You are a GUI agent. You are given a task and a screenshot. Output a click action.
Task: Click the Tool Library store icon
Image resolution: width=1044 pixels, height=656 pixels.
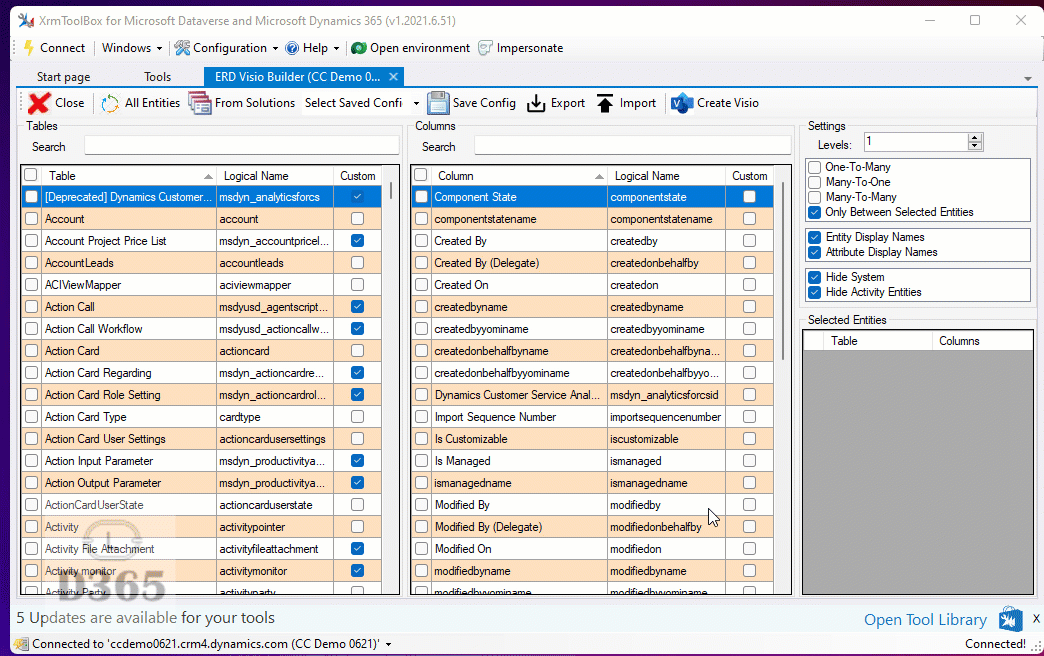(1010, 619)
